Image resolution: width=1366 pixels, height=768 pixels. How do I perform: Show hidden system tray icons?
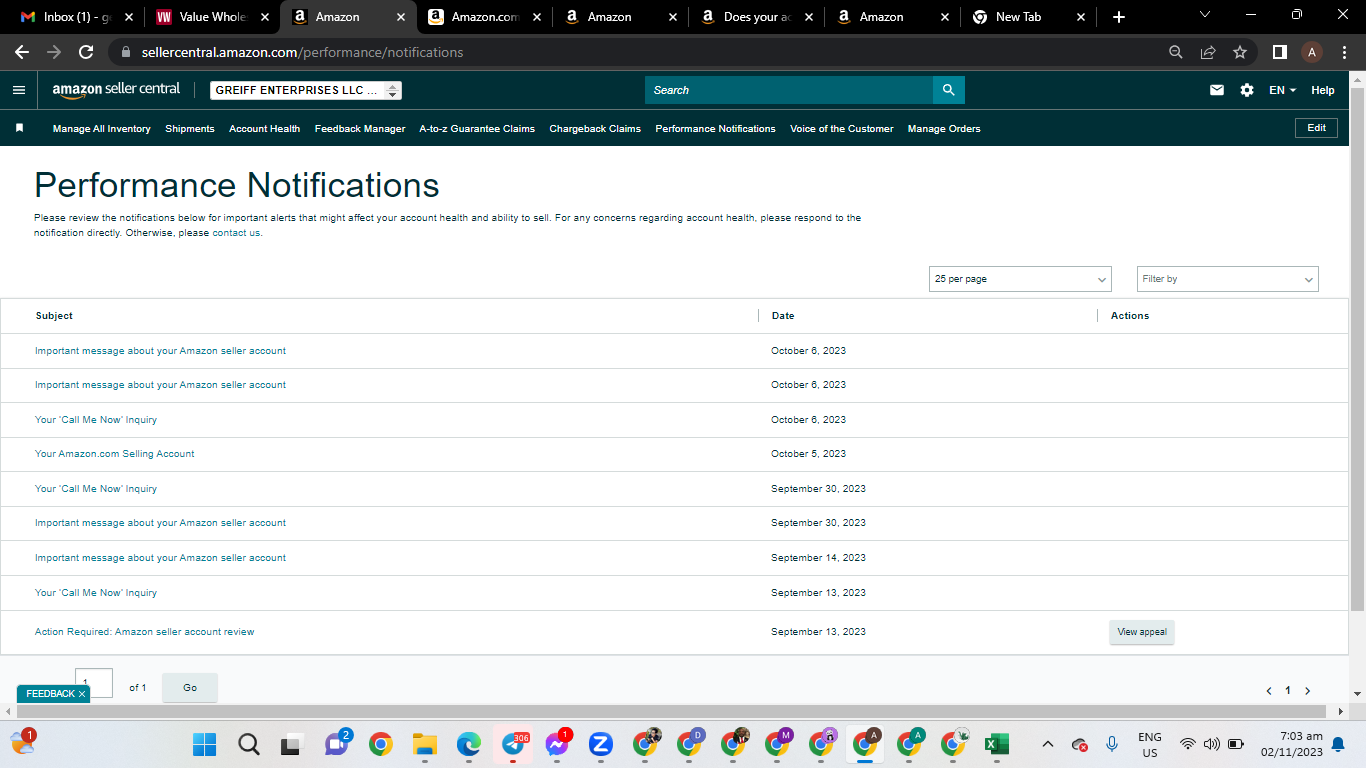pyautogui.click(x=1048, y=744)
